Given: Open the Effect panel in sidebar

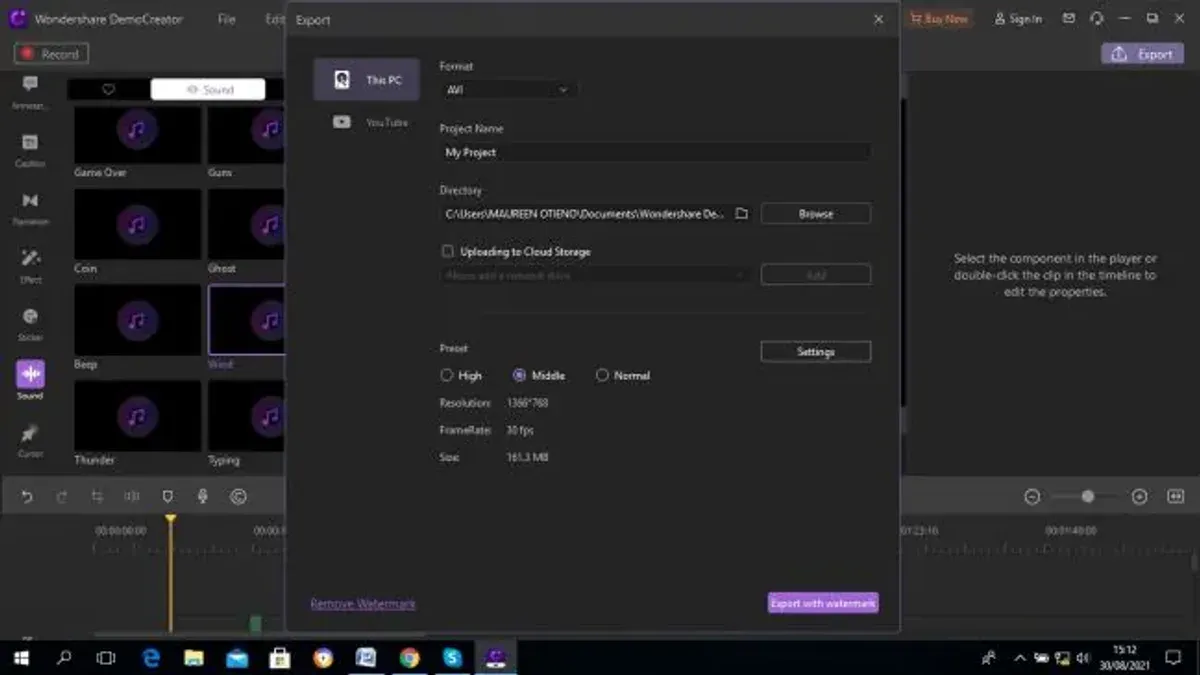Looking at the screenshot, I should click(30, 265).
